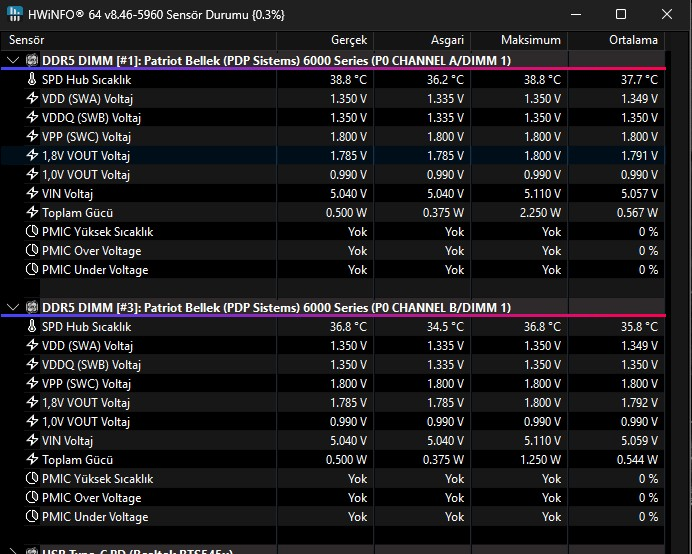This screenshot has width=692, height=554.
Task: Click the Ortalama column header
Action: click(616, 40)
